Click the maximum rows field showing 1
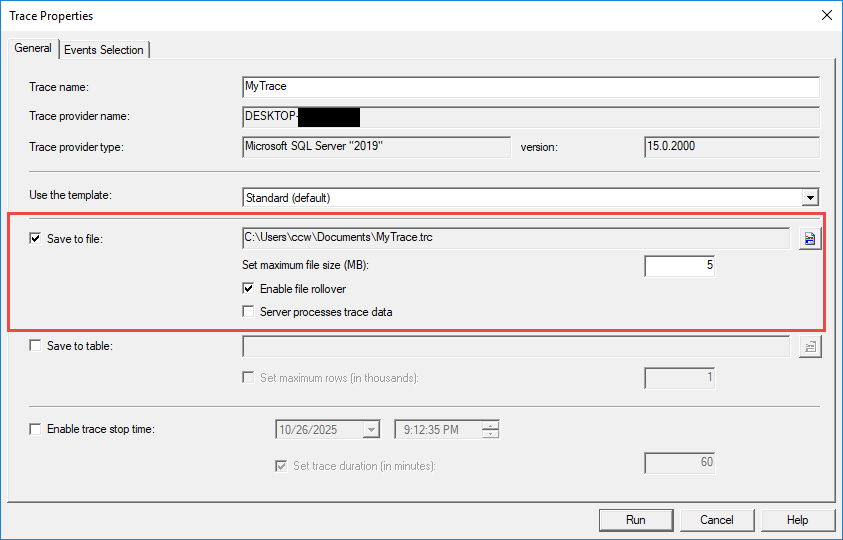Viewport: 843px width, 540px height. pos(680,378)
